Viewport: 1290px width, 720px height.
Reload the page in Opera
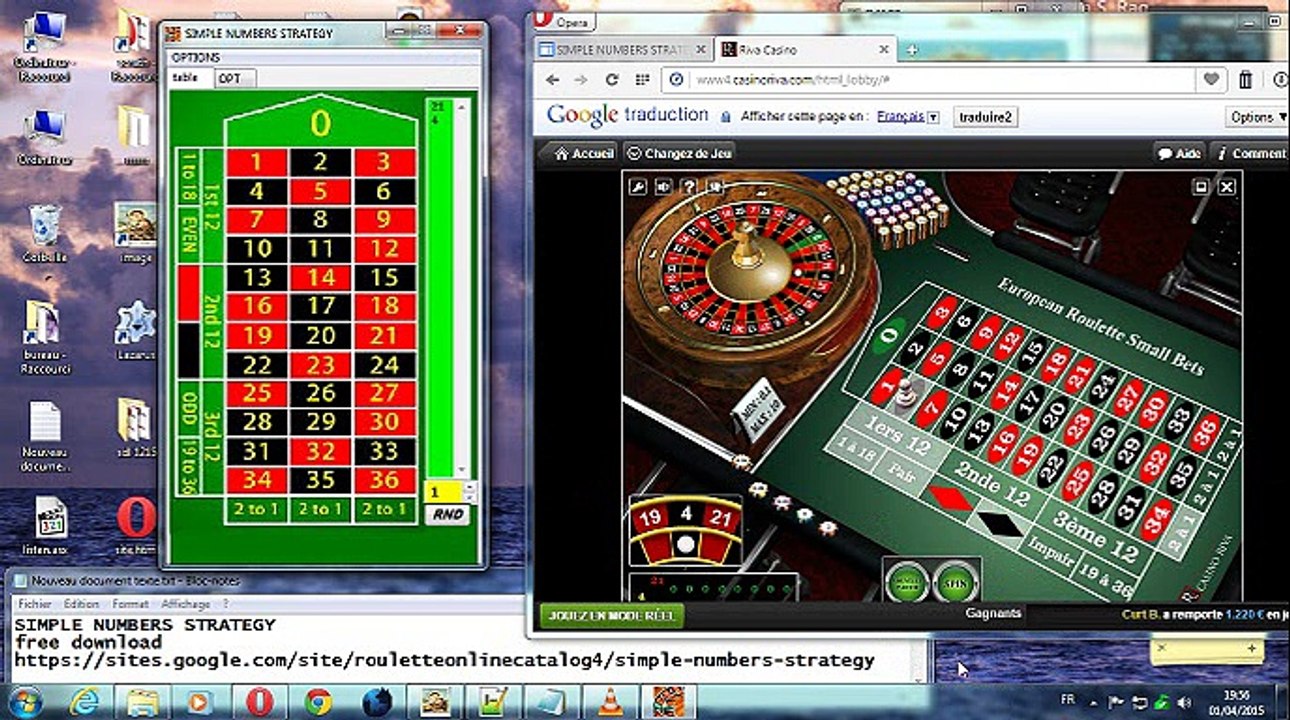pyautogui.click(x=612, y=80)
